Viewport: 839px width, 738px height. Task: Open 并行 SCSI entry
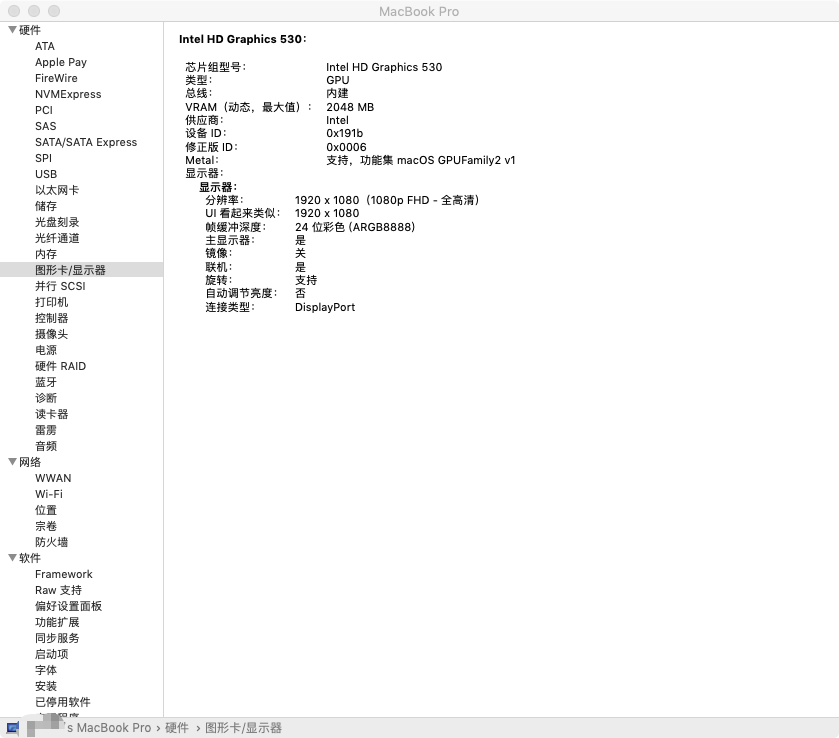(60, 286)
